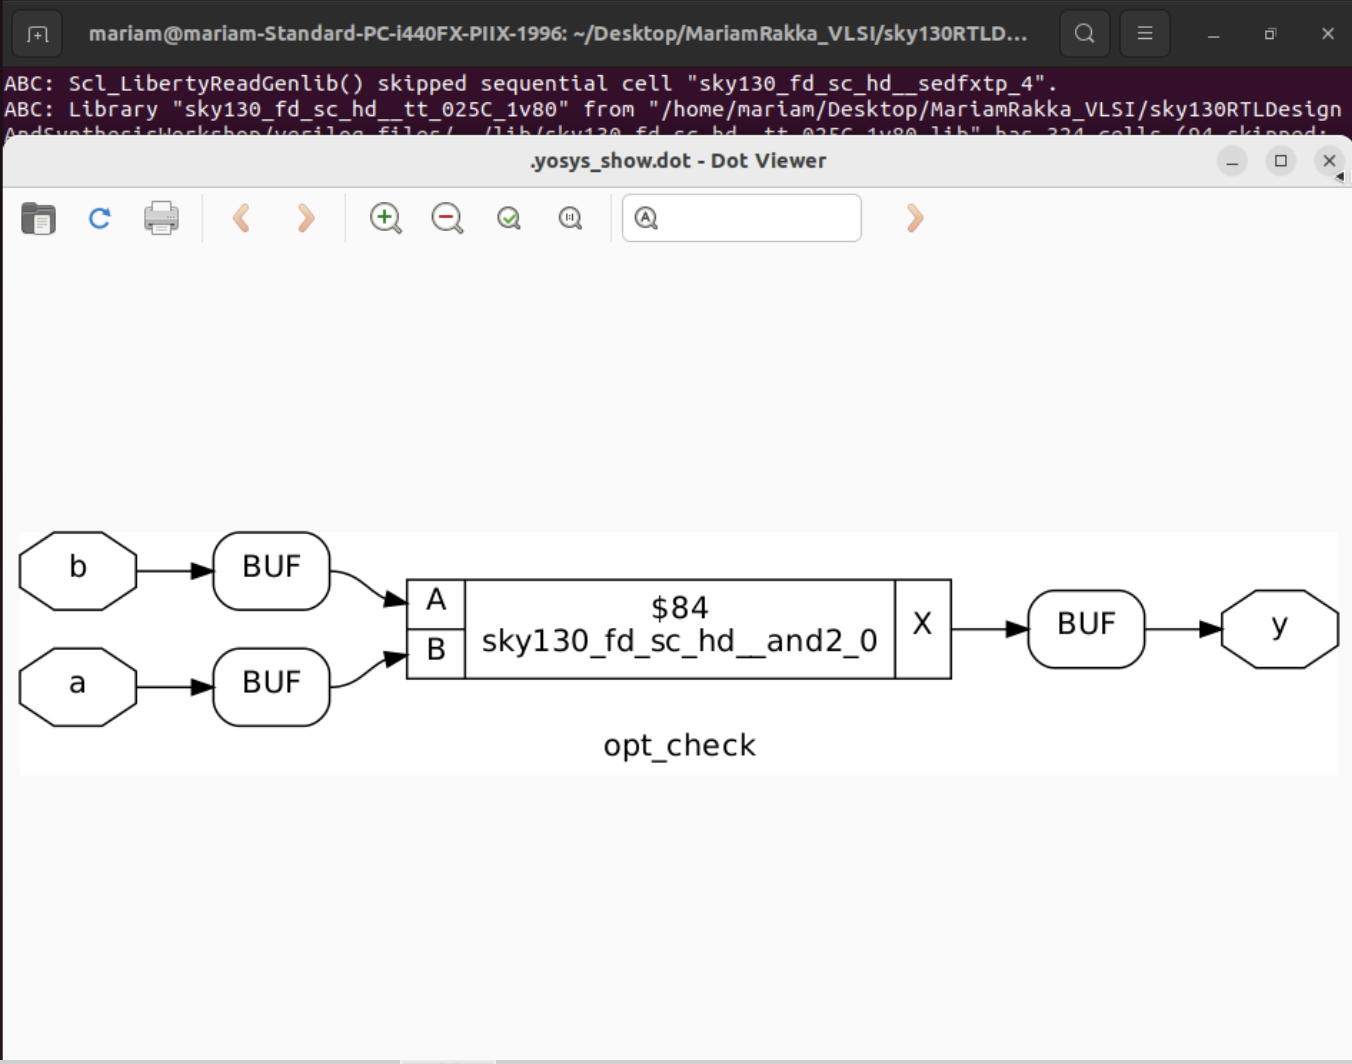The width and height of the screenshot is (1352, 1064).
Task: Click the output port octagon labeled y
Action: click(x=1279, y=629)
